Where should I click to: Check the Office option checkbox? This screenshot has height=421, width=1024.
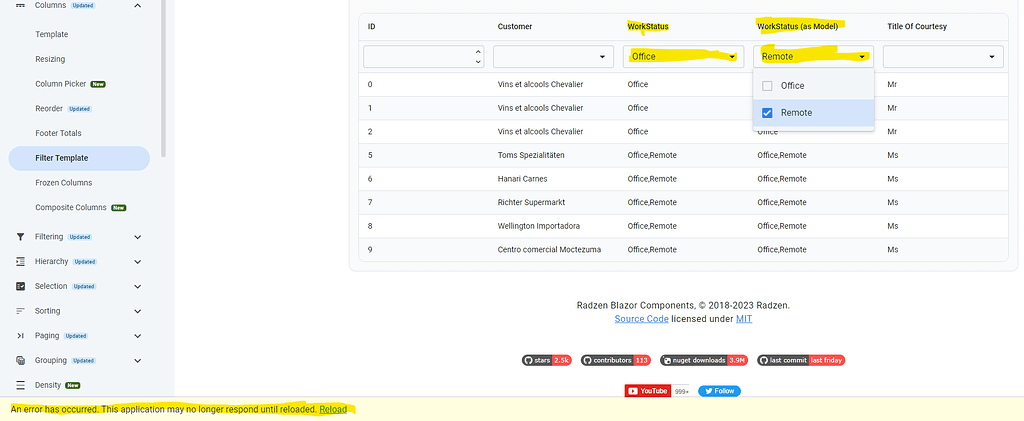(767, 86)
